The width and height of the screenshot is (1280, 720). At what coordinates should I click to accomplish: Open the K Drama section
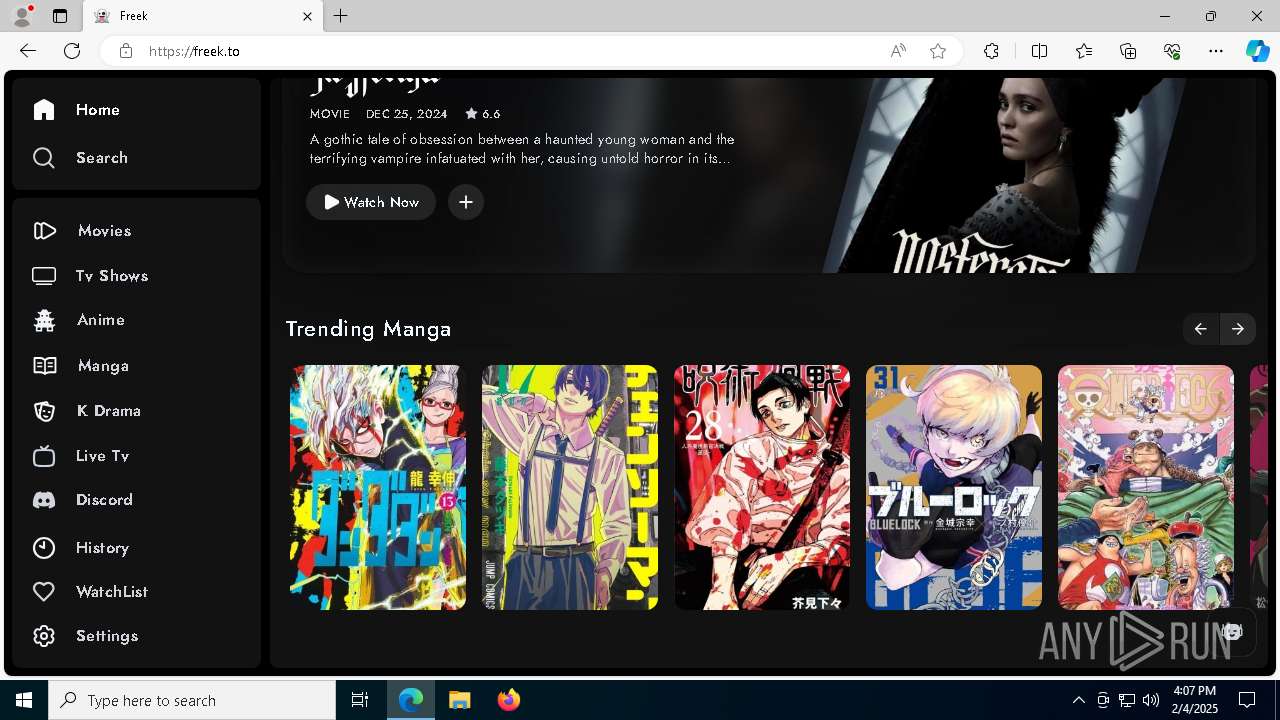point(109,411)
